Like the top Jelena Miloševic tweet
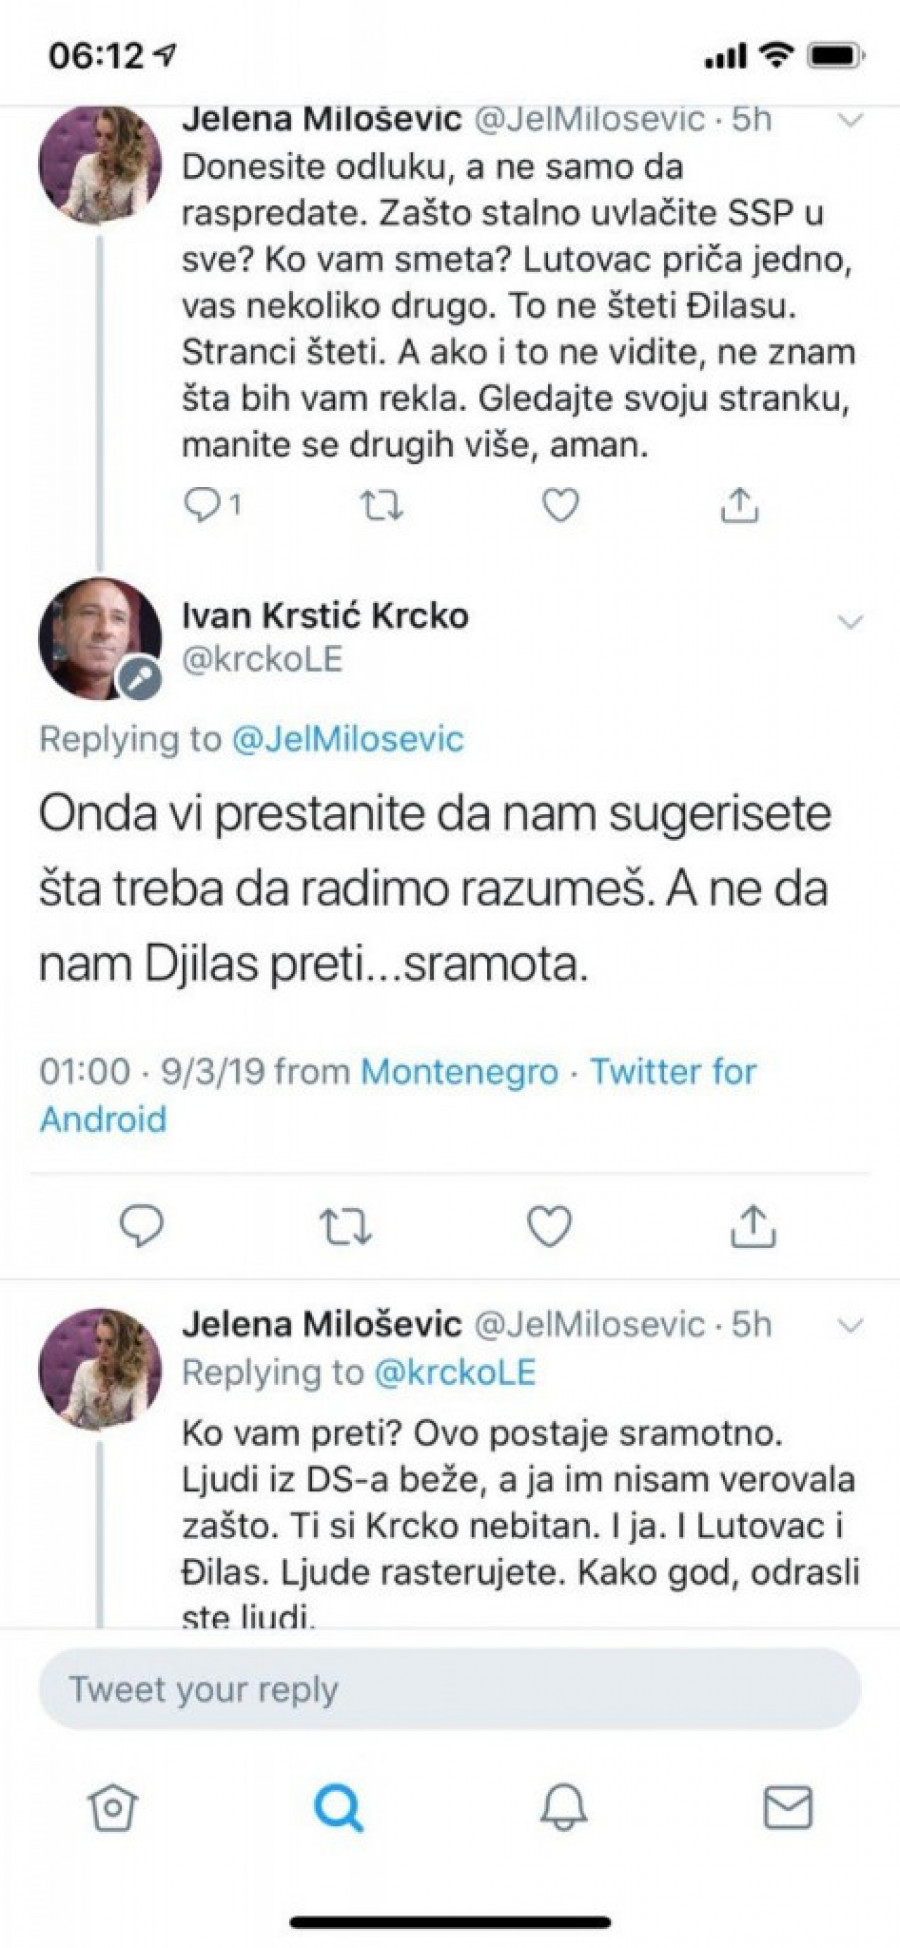The image size is (900, 1948). pyautogui.click(x=560, y=507)
